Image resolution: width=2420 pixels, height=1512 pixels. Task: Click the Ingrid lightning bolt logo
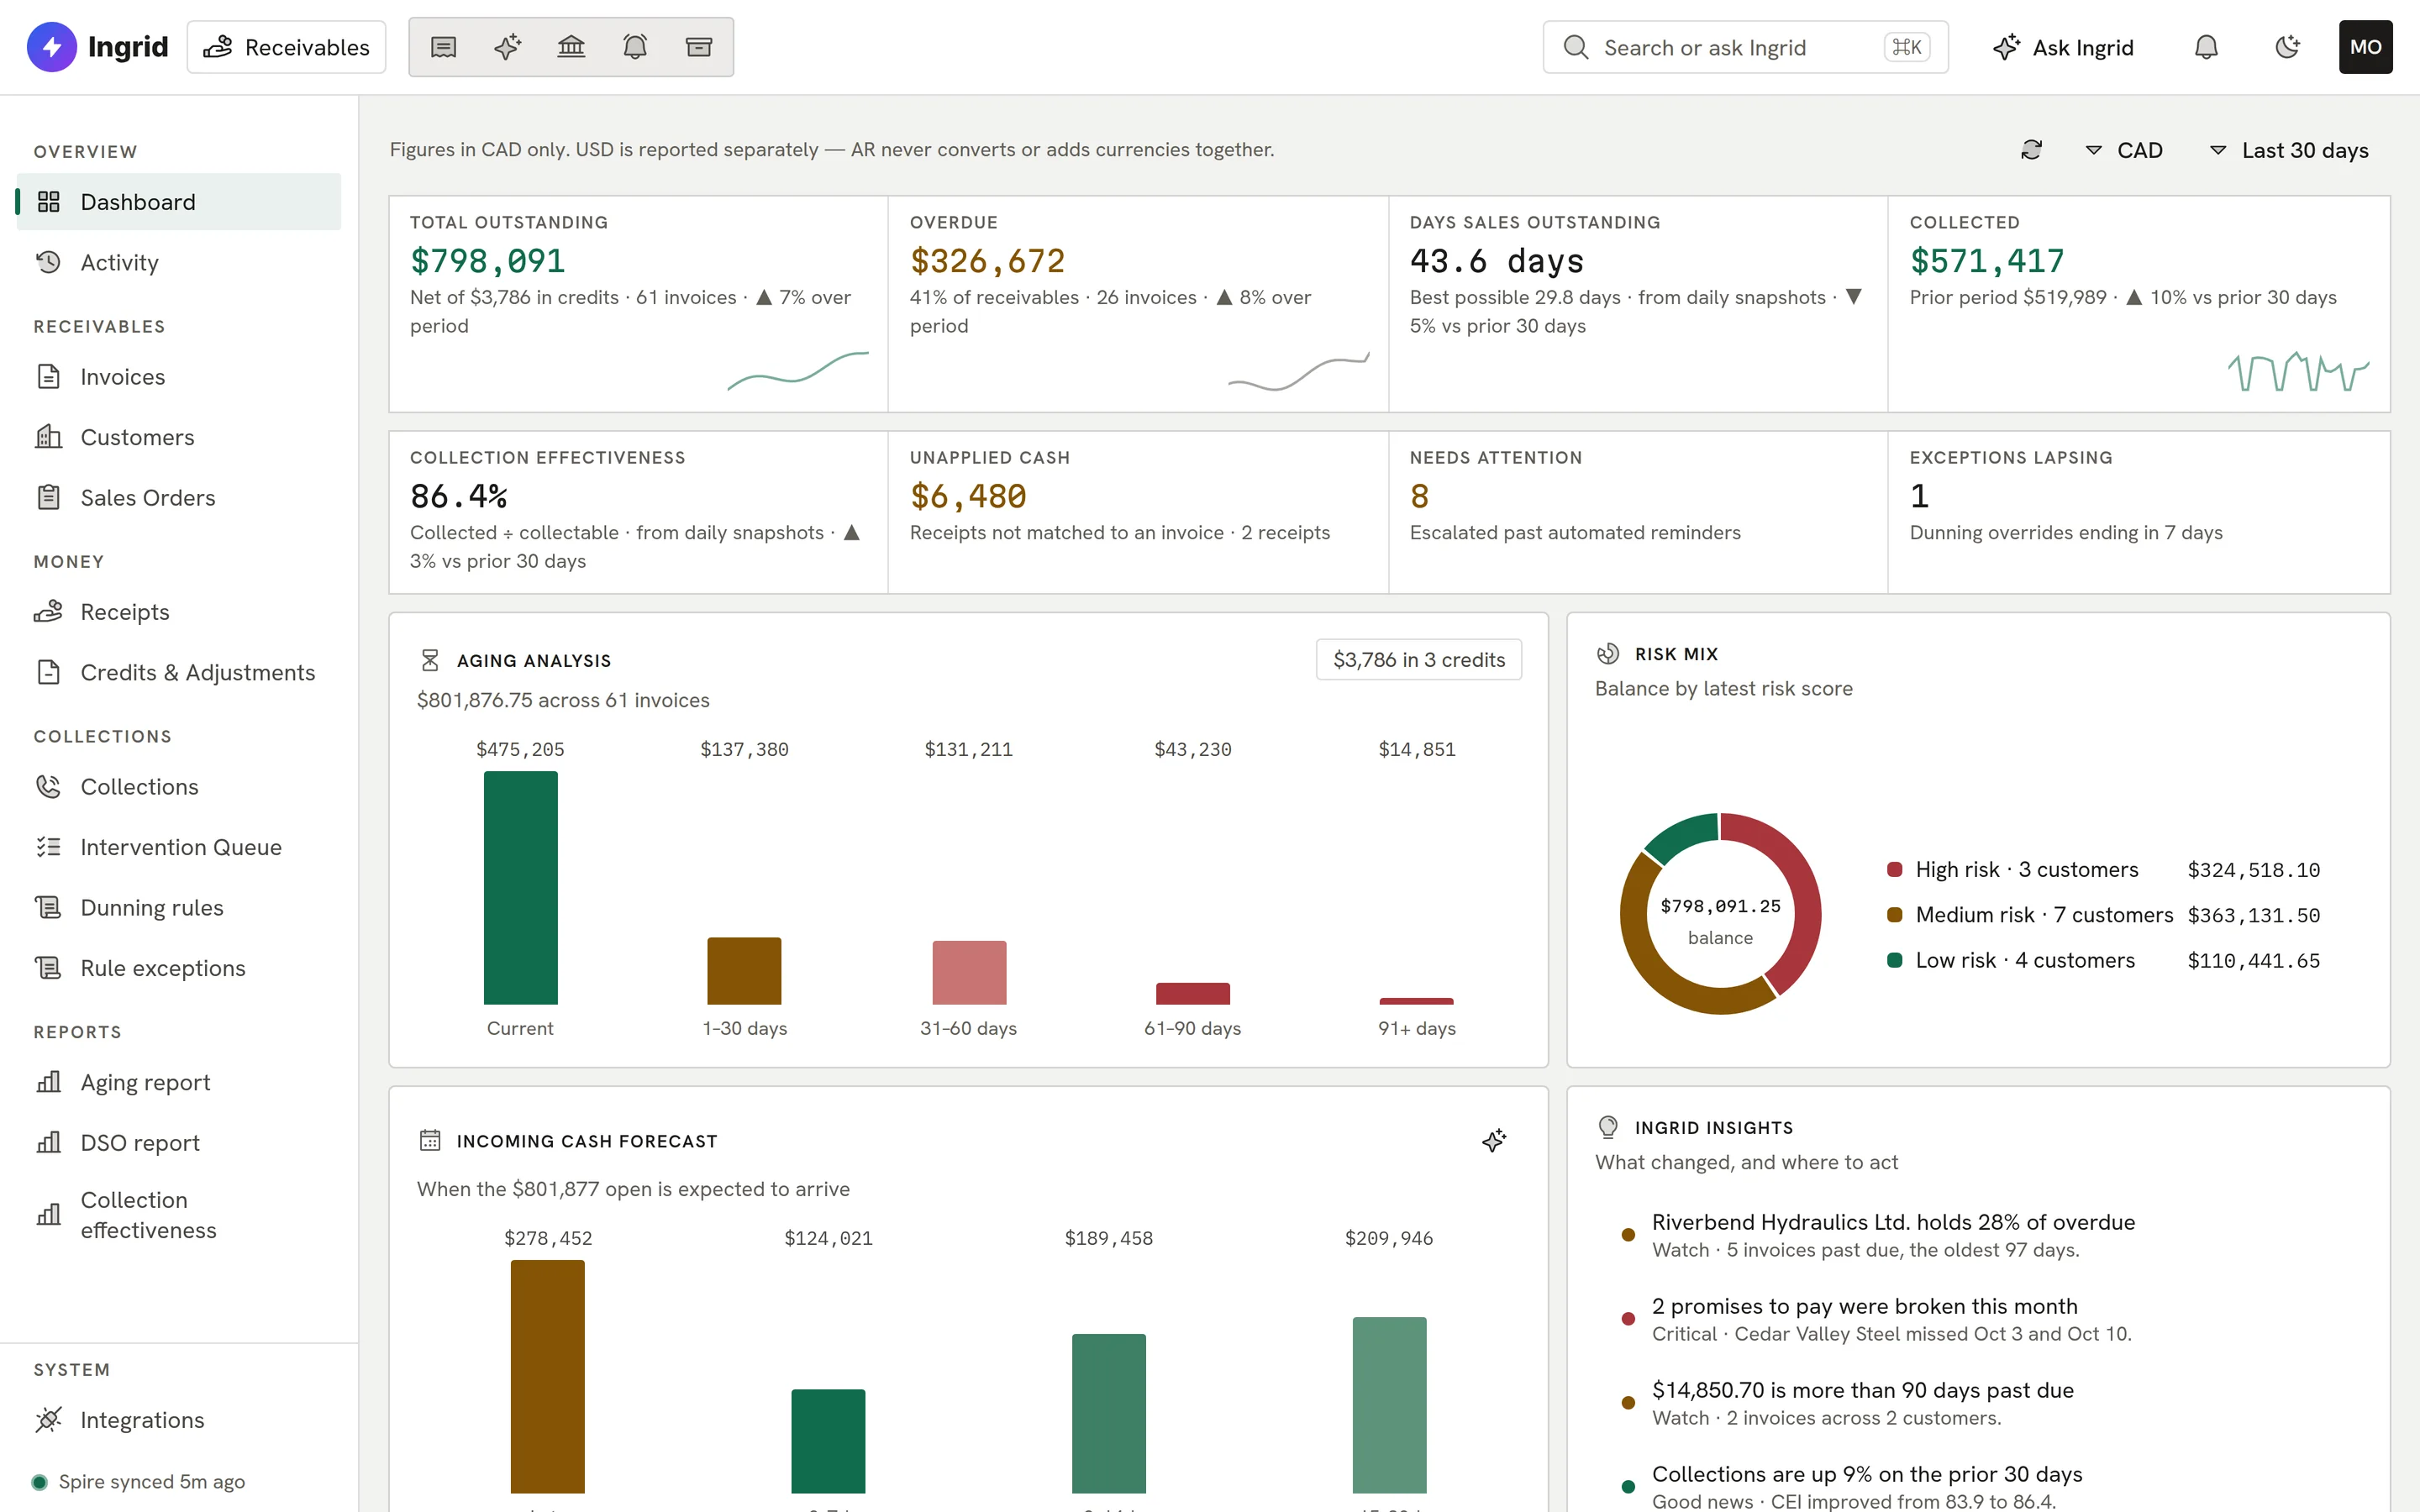pyautogui.click(x=52, y=47)
